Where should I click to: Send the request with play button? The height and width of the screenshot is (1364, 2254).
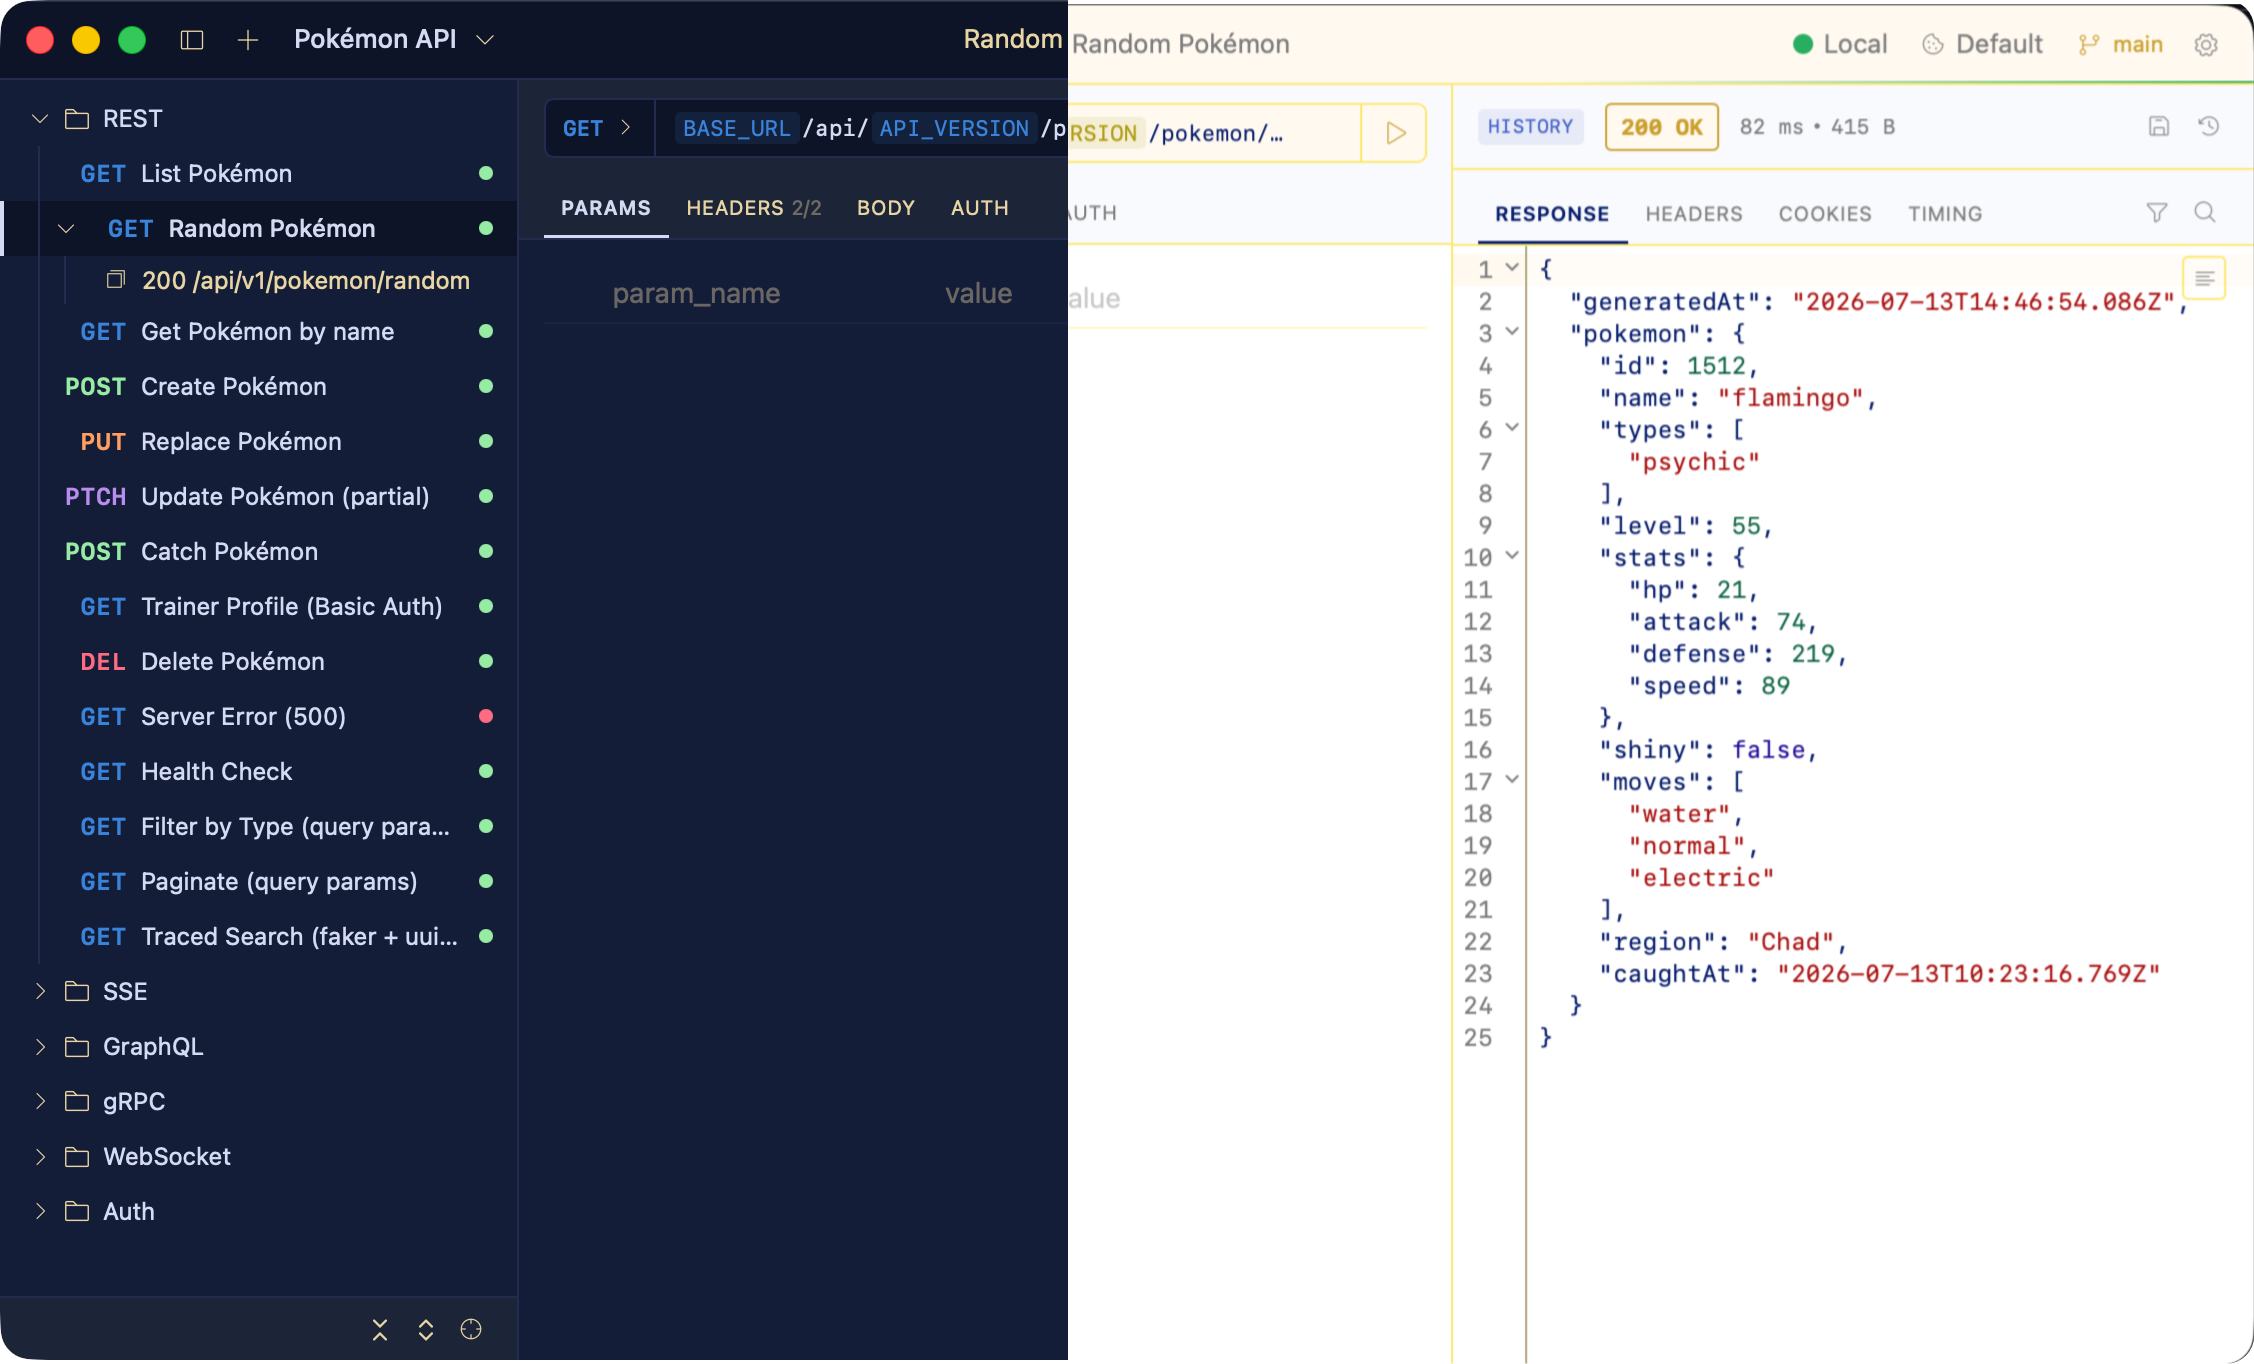coord(1396,133)
